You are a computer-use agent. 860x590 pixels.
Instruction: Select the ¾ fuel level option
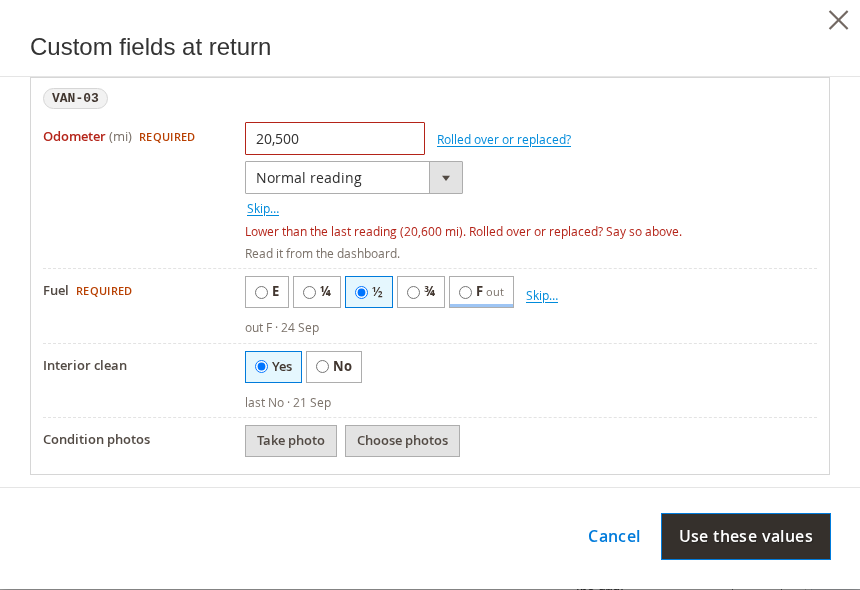pos(421,292)
